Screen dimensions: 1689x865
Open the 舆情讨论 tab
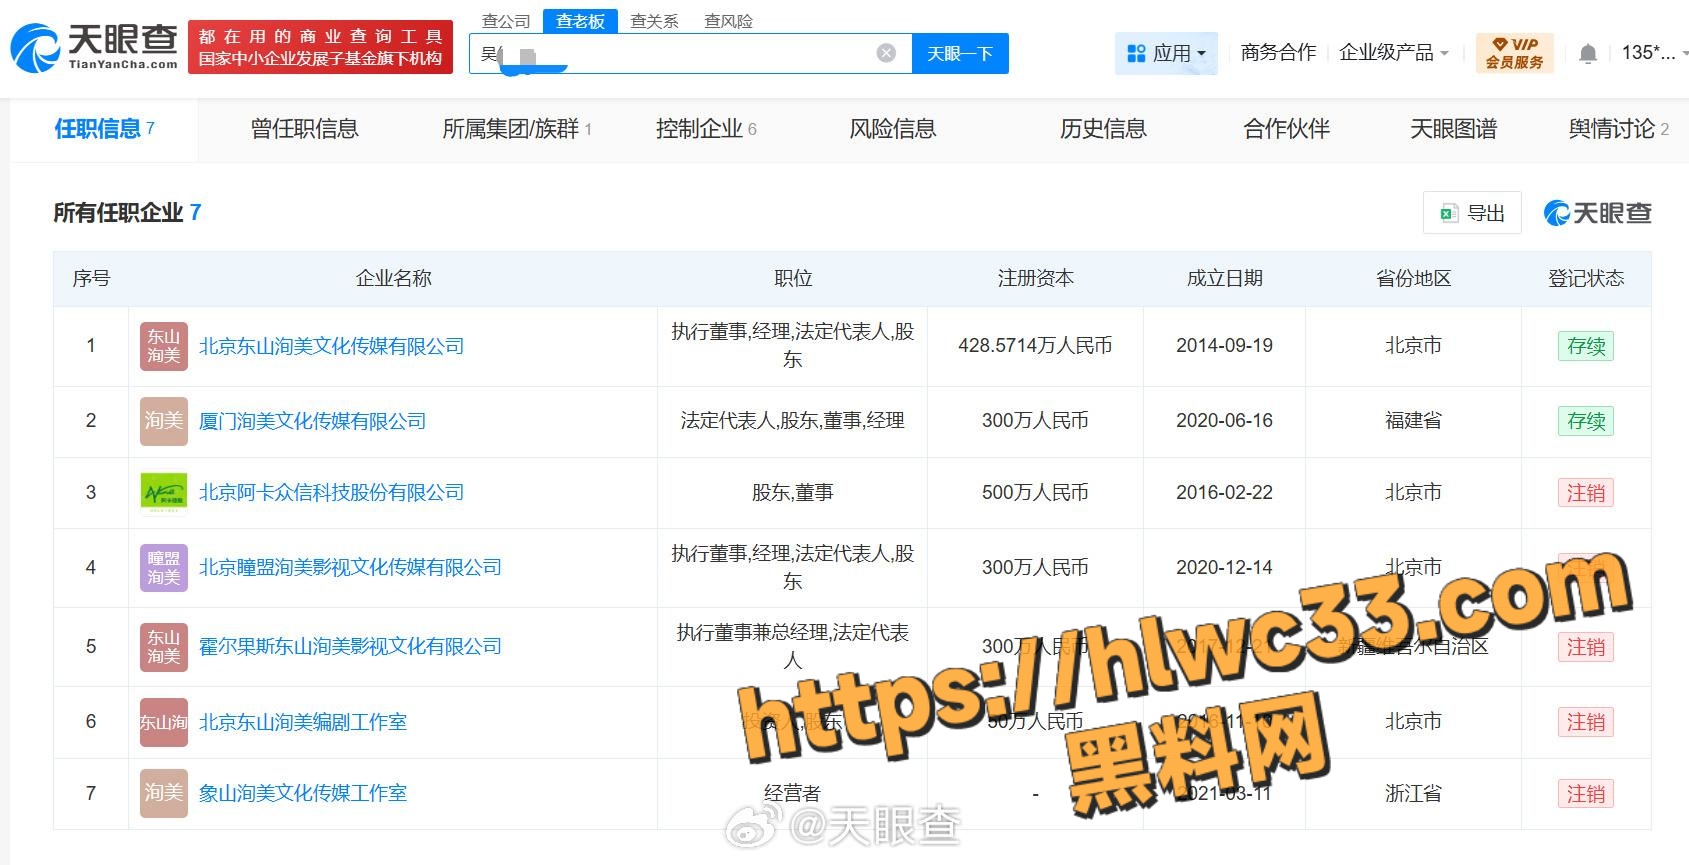click(1618, 128)
